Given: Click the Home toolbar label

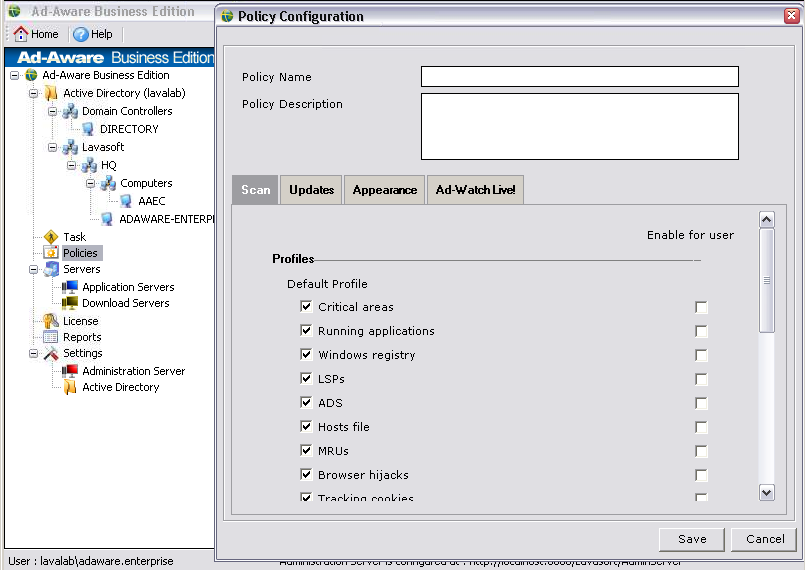Looking at the screenshot, I should pos(45,34).
